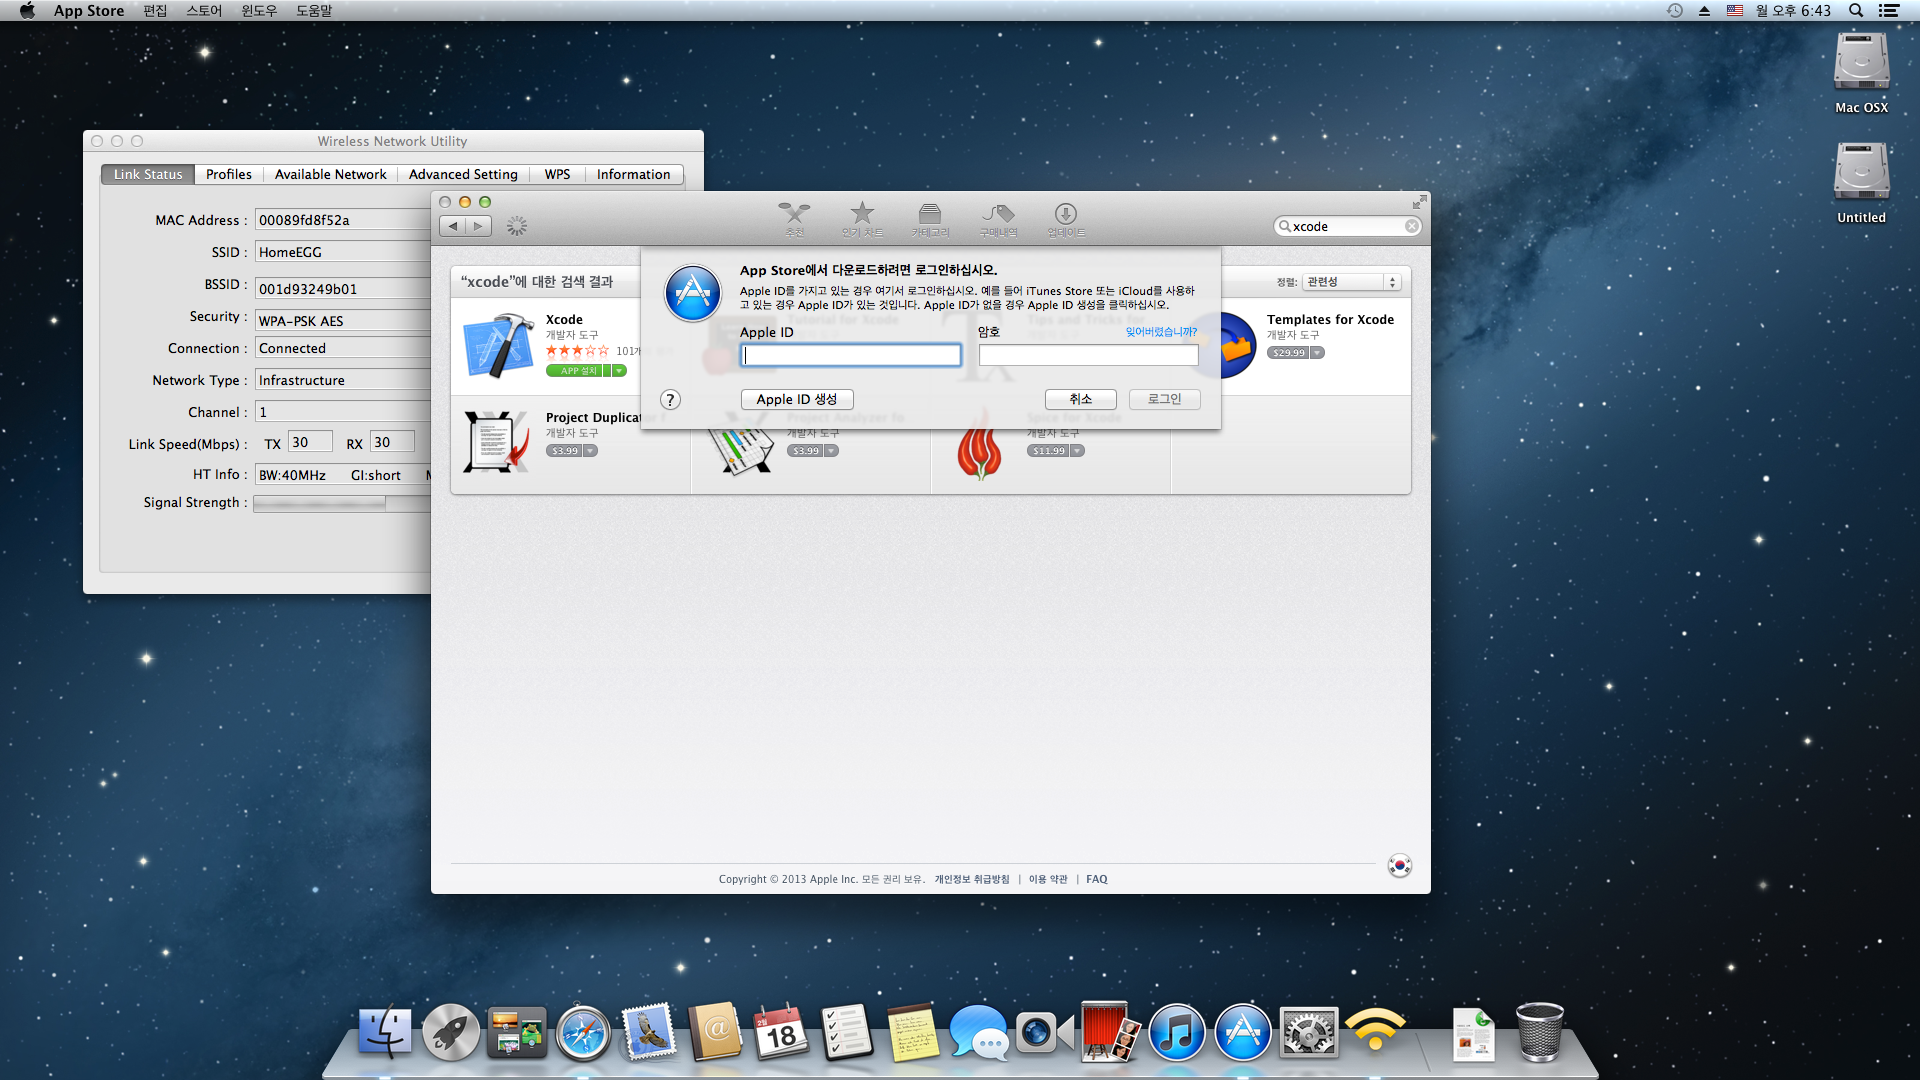This screenshot has width=1920, height=1080.
Task: Open iTunes from the Dock
Action: coord(1176,1034)
